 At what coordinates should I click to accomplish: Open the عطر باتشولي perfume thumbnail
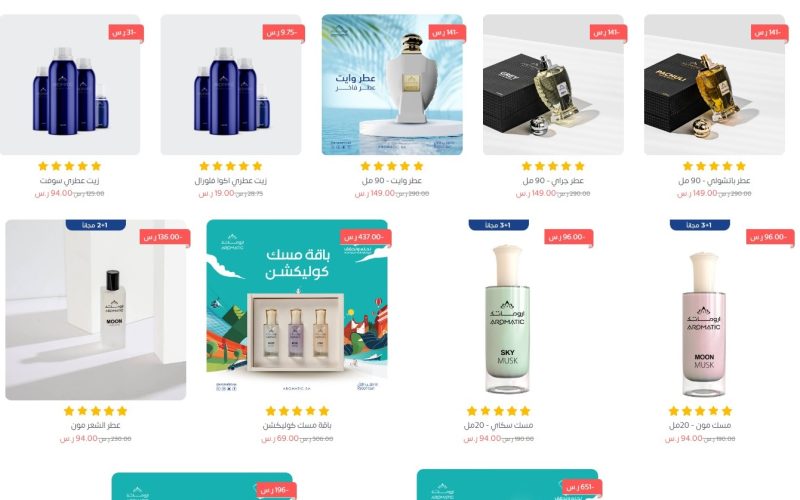point(714,85)
